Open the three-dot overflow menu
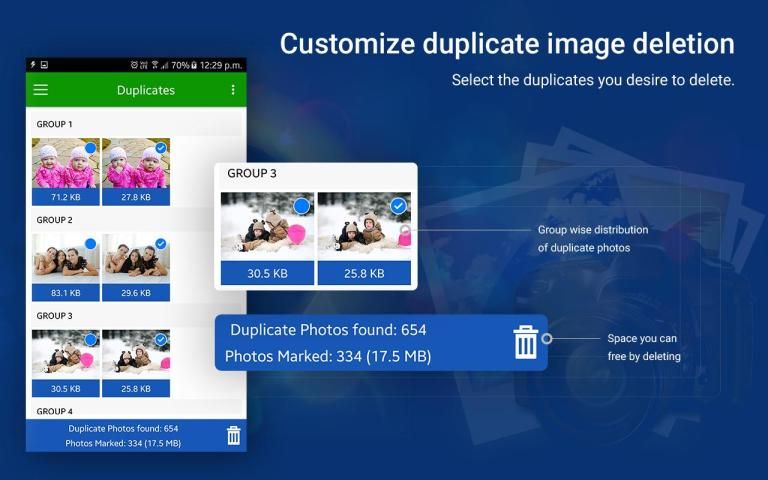768x480 pixels. pyautogui.click(x=233, y=90)
